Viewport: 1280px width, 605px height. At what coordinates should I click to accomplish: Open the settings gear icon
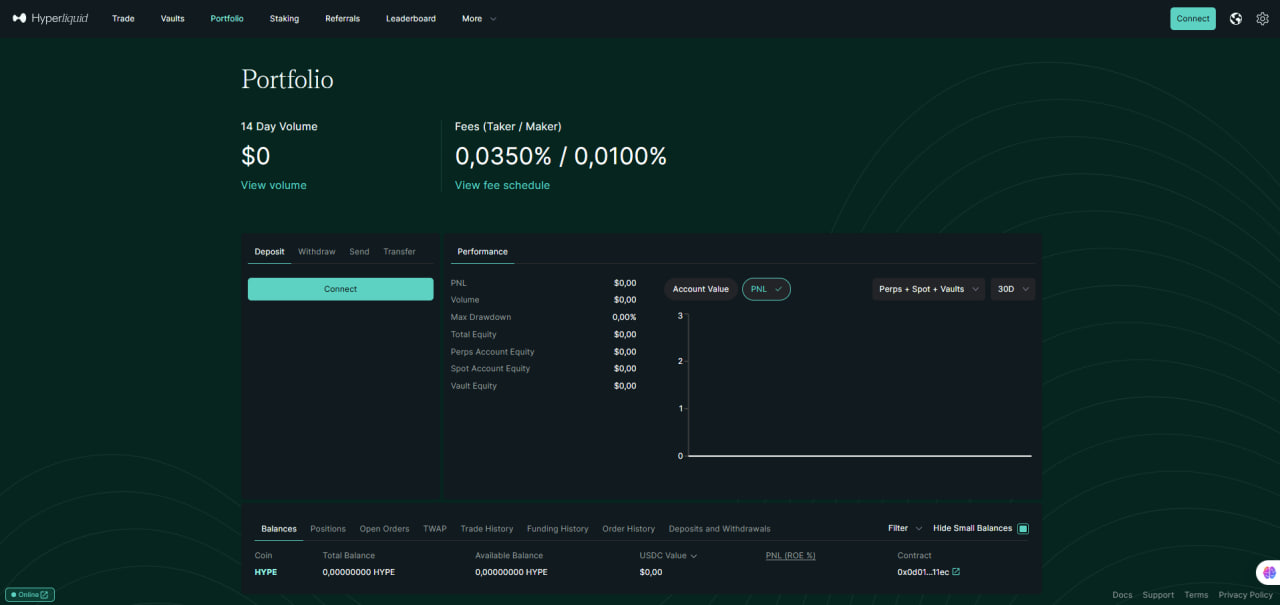coord(1263,18)
